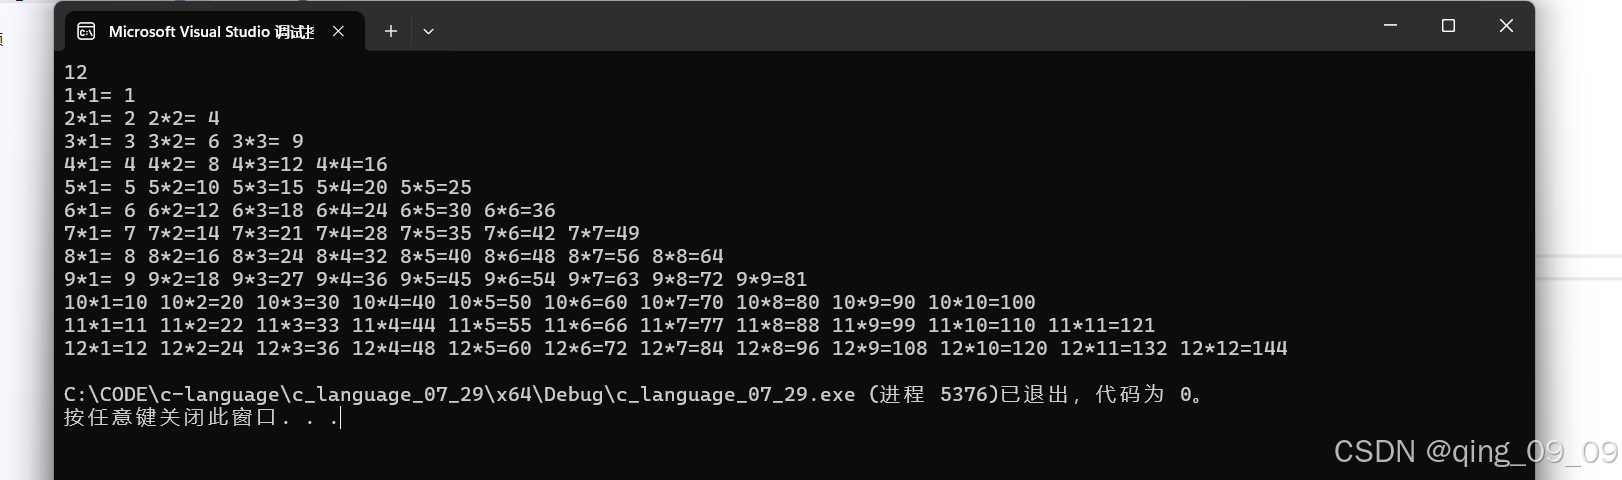Minimize the terminal window
The image size is (1622, 480).
(x=1390, y=26)
